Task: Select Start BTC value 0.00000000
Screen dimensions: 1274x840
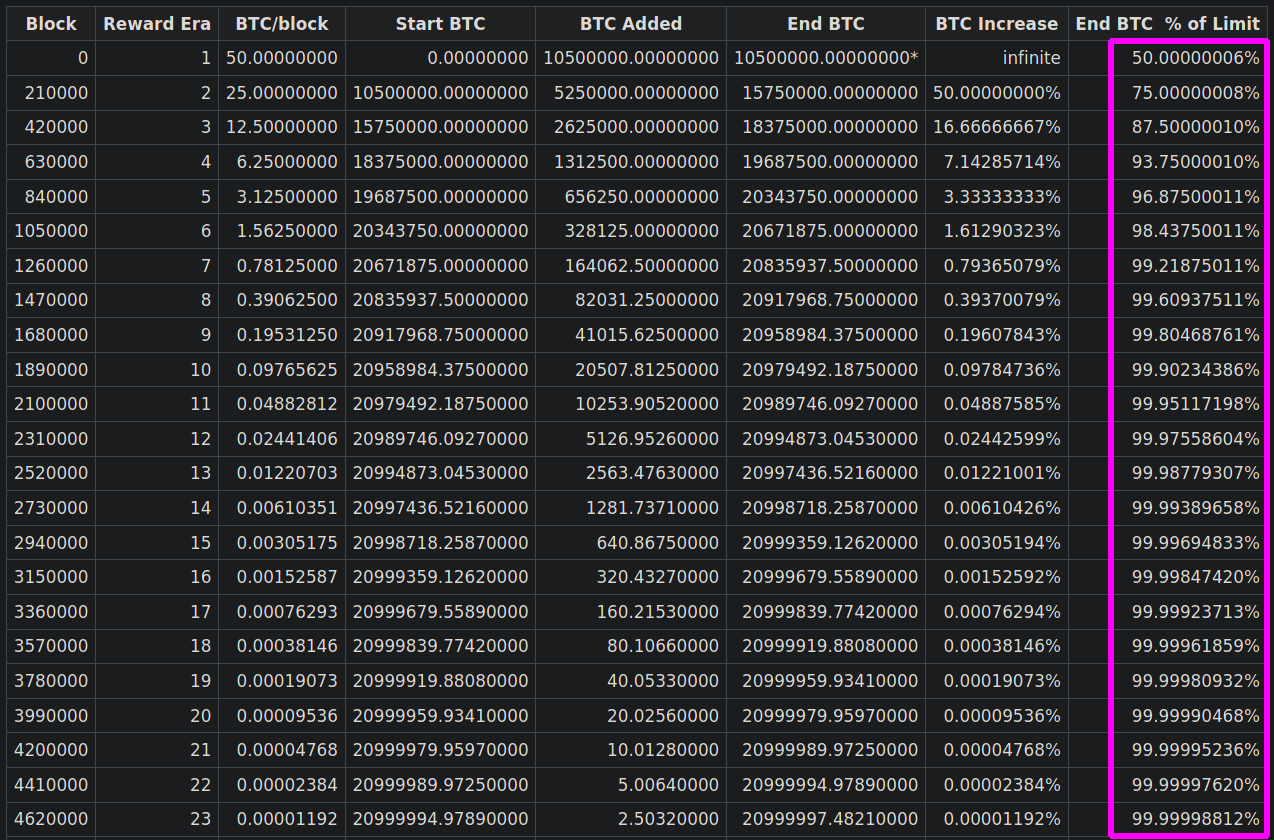Action: [440, 58]
